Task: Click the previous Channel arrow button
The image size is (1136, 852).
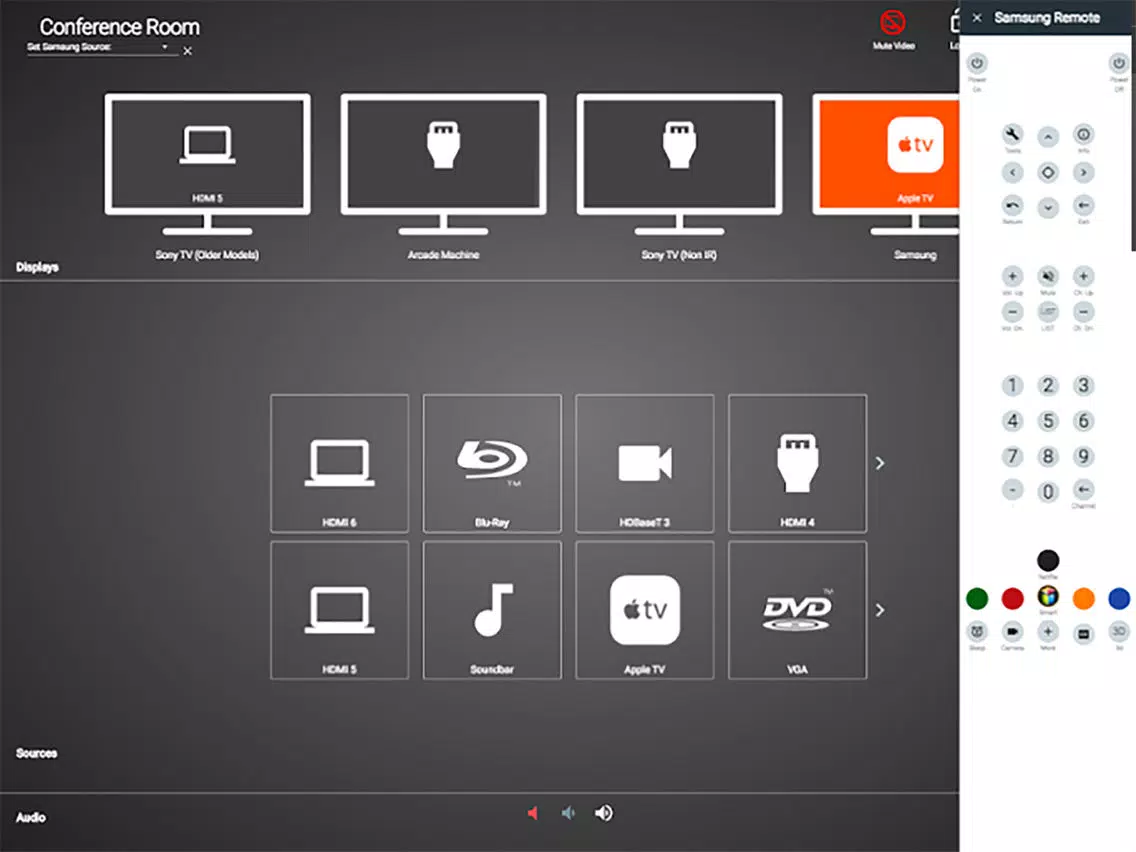Action: click(1083, 489)
